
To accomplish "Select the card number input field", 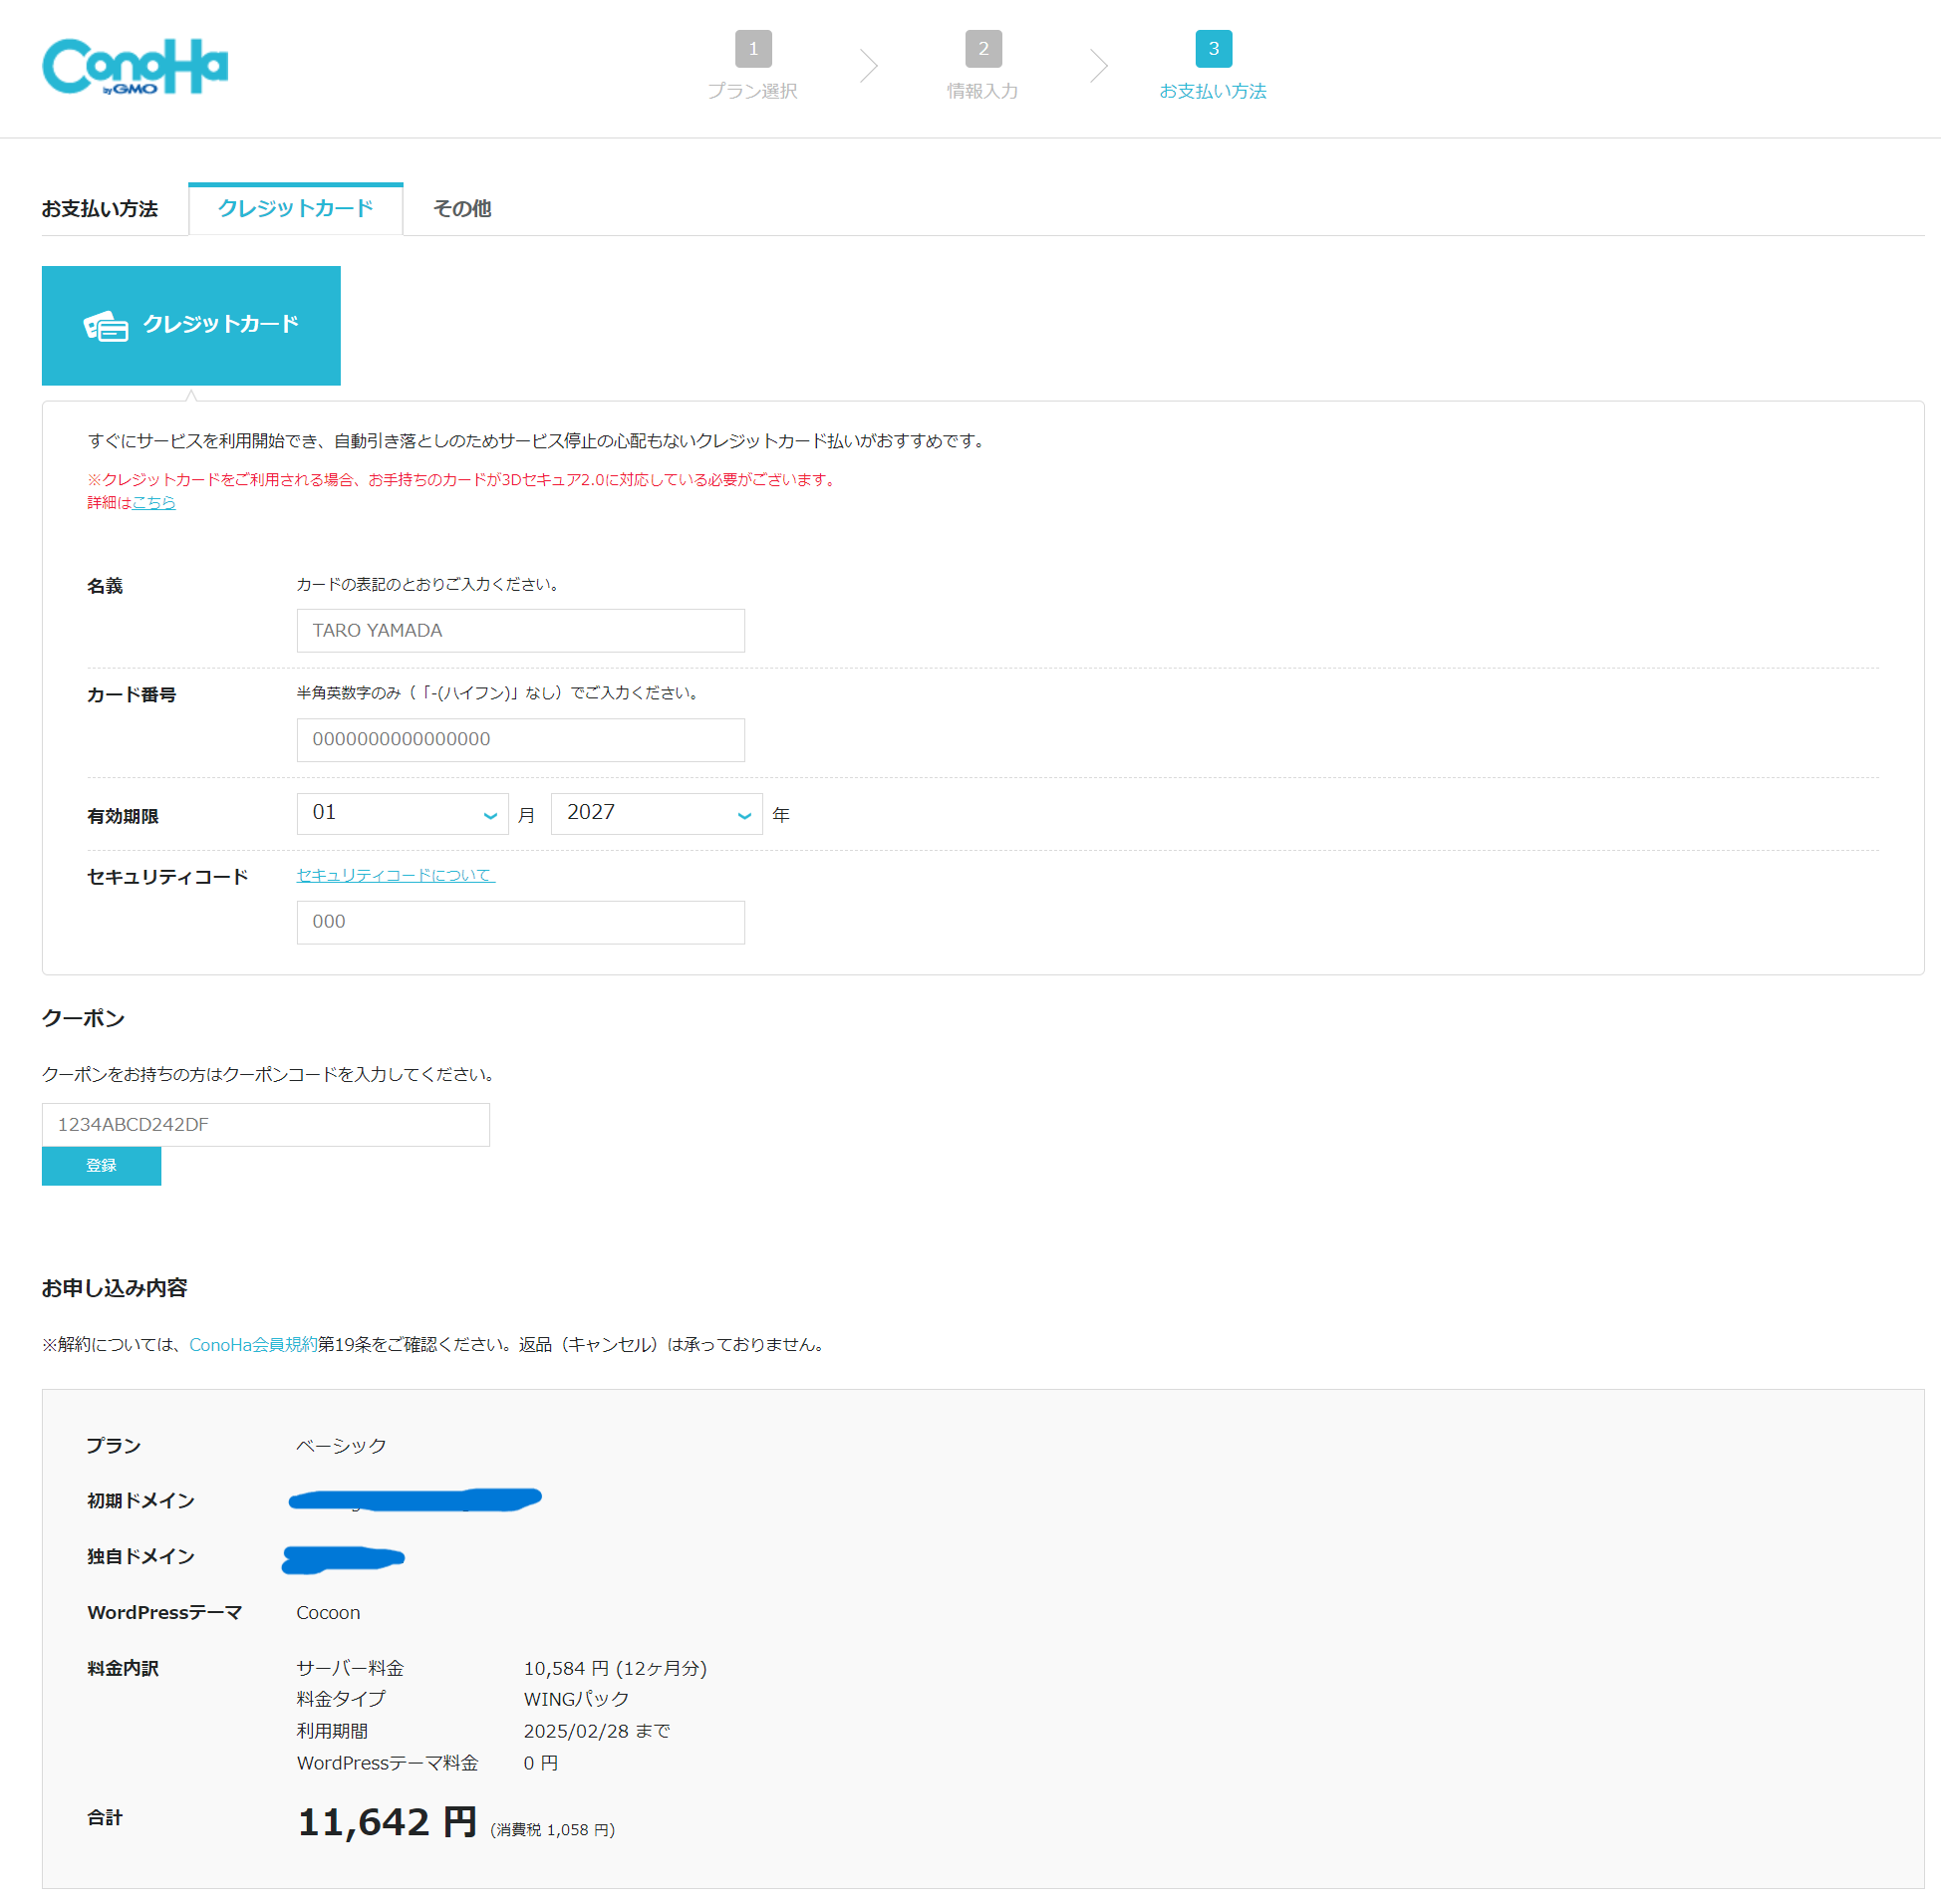I will pos(516,737).
